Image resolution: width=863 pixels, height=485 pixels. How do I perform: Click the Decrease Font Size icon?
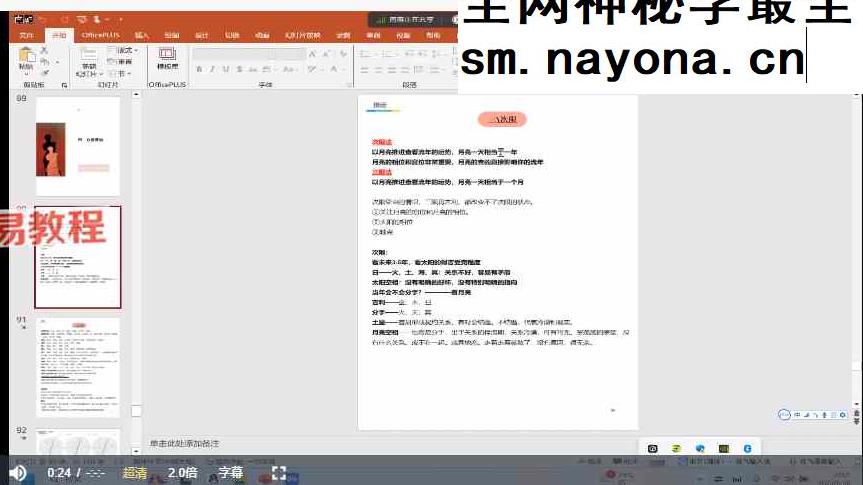coord(326,54)
